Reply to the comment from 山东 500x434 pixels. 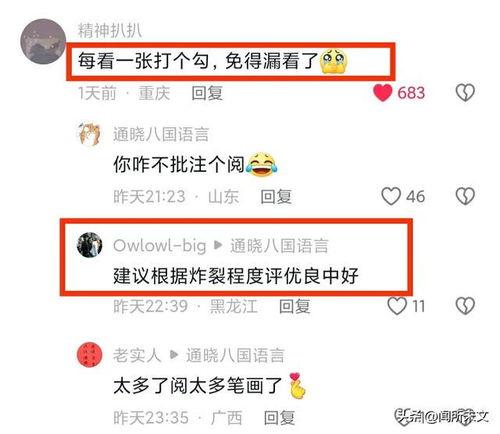tap(276, 196)
